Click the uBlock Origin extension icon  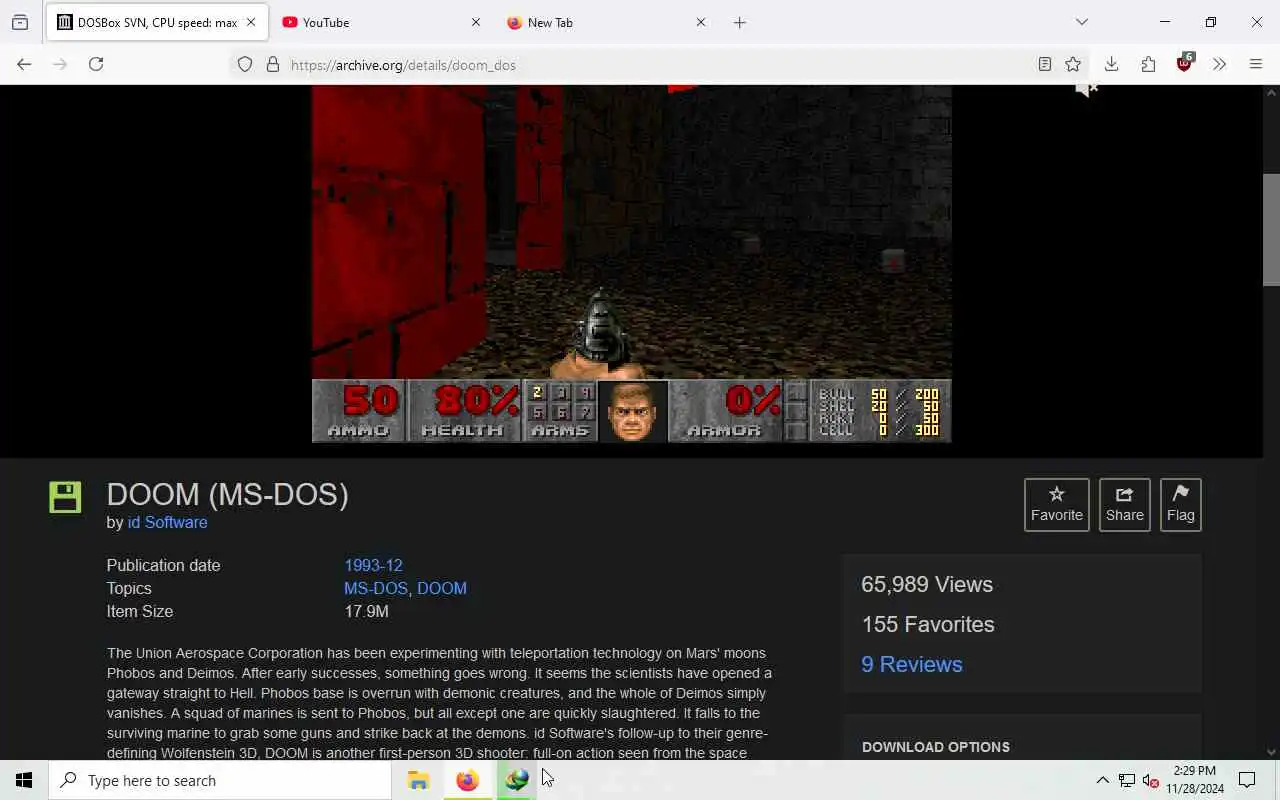[1185, 63]
